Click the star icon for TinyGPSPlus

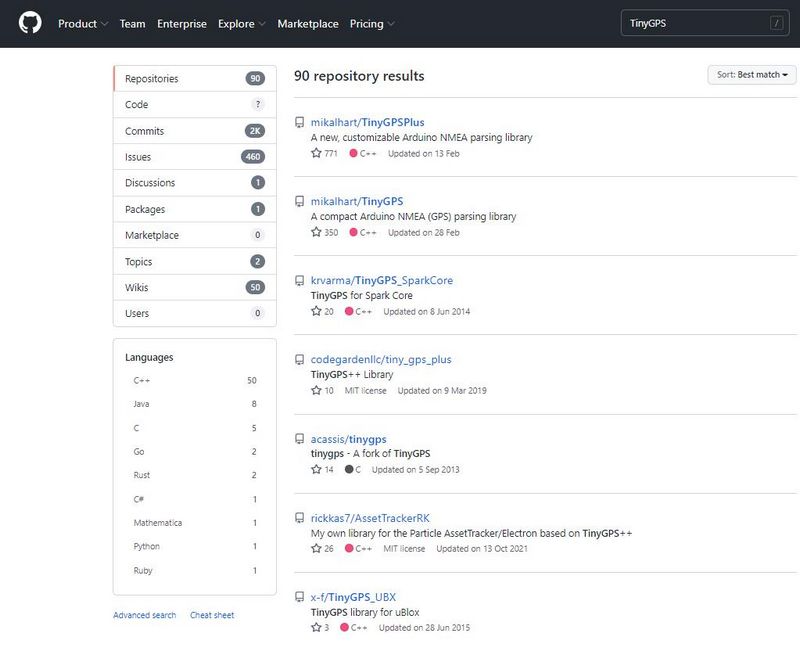click(316, 153)
